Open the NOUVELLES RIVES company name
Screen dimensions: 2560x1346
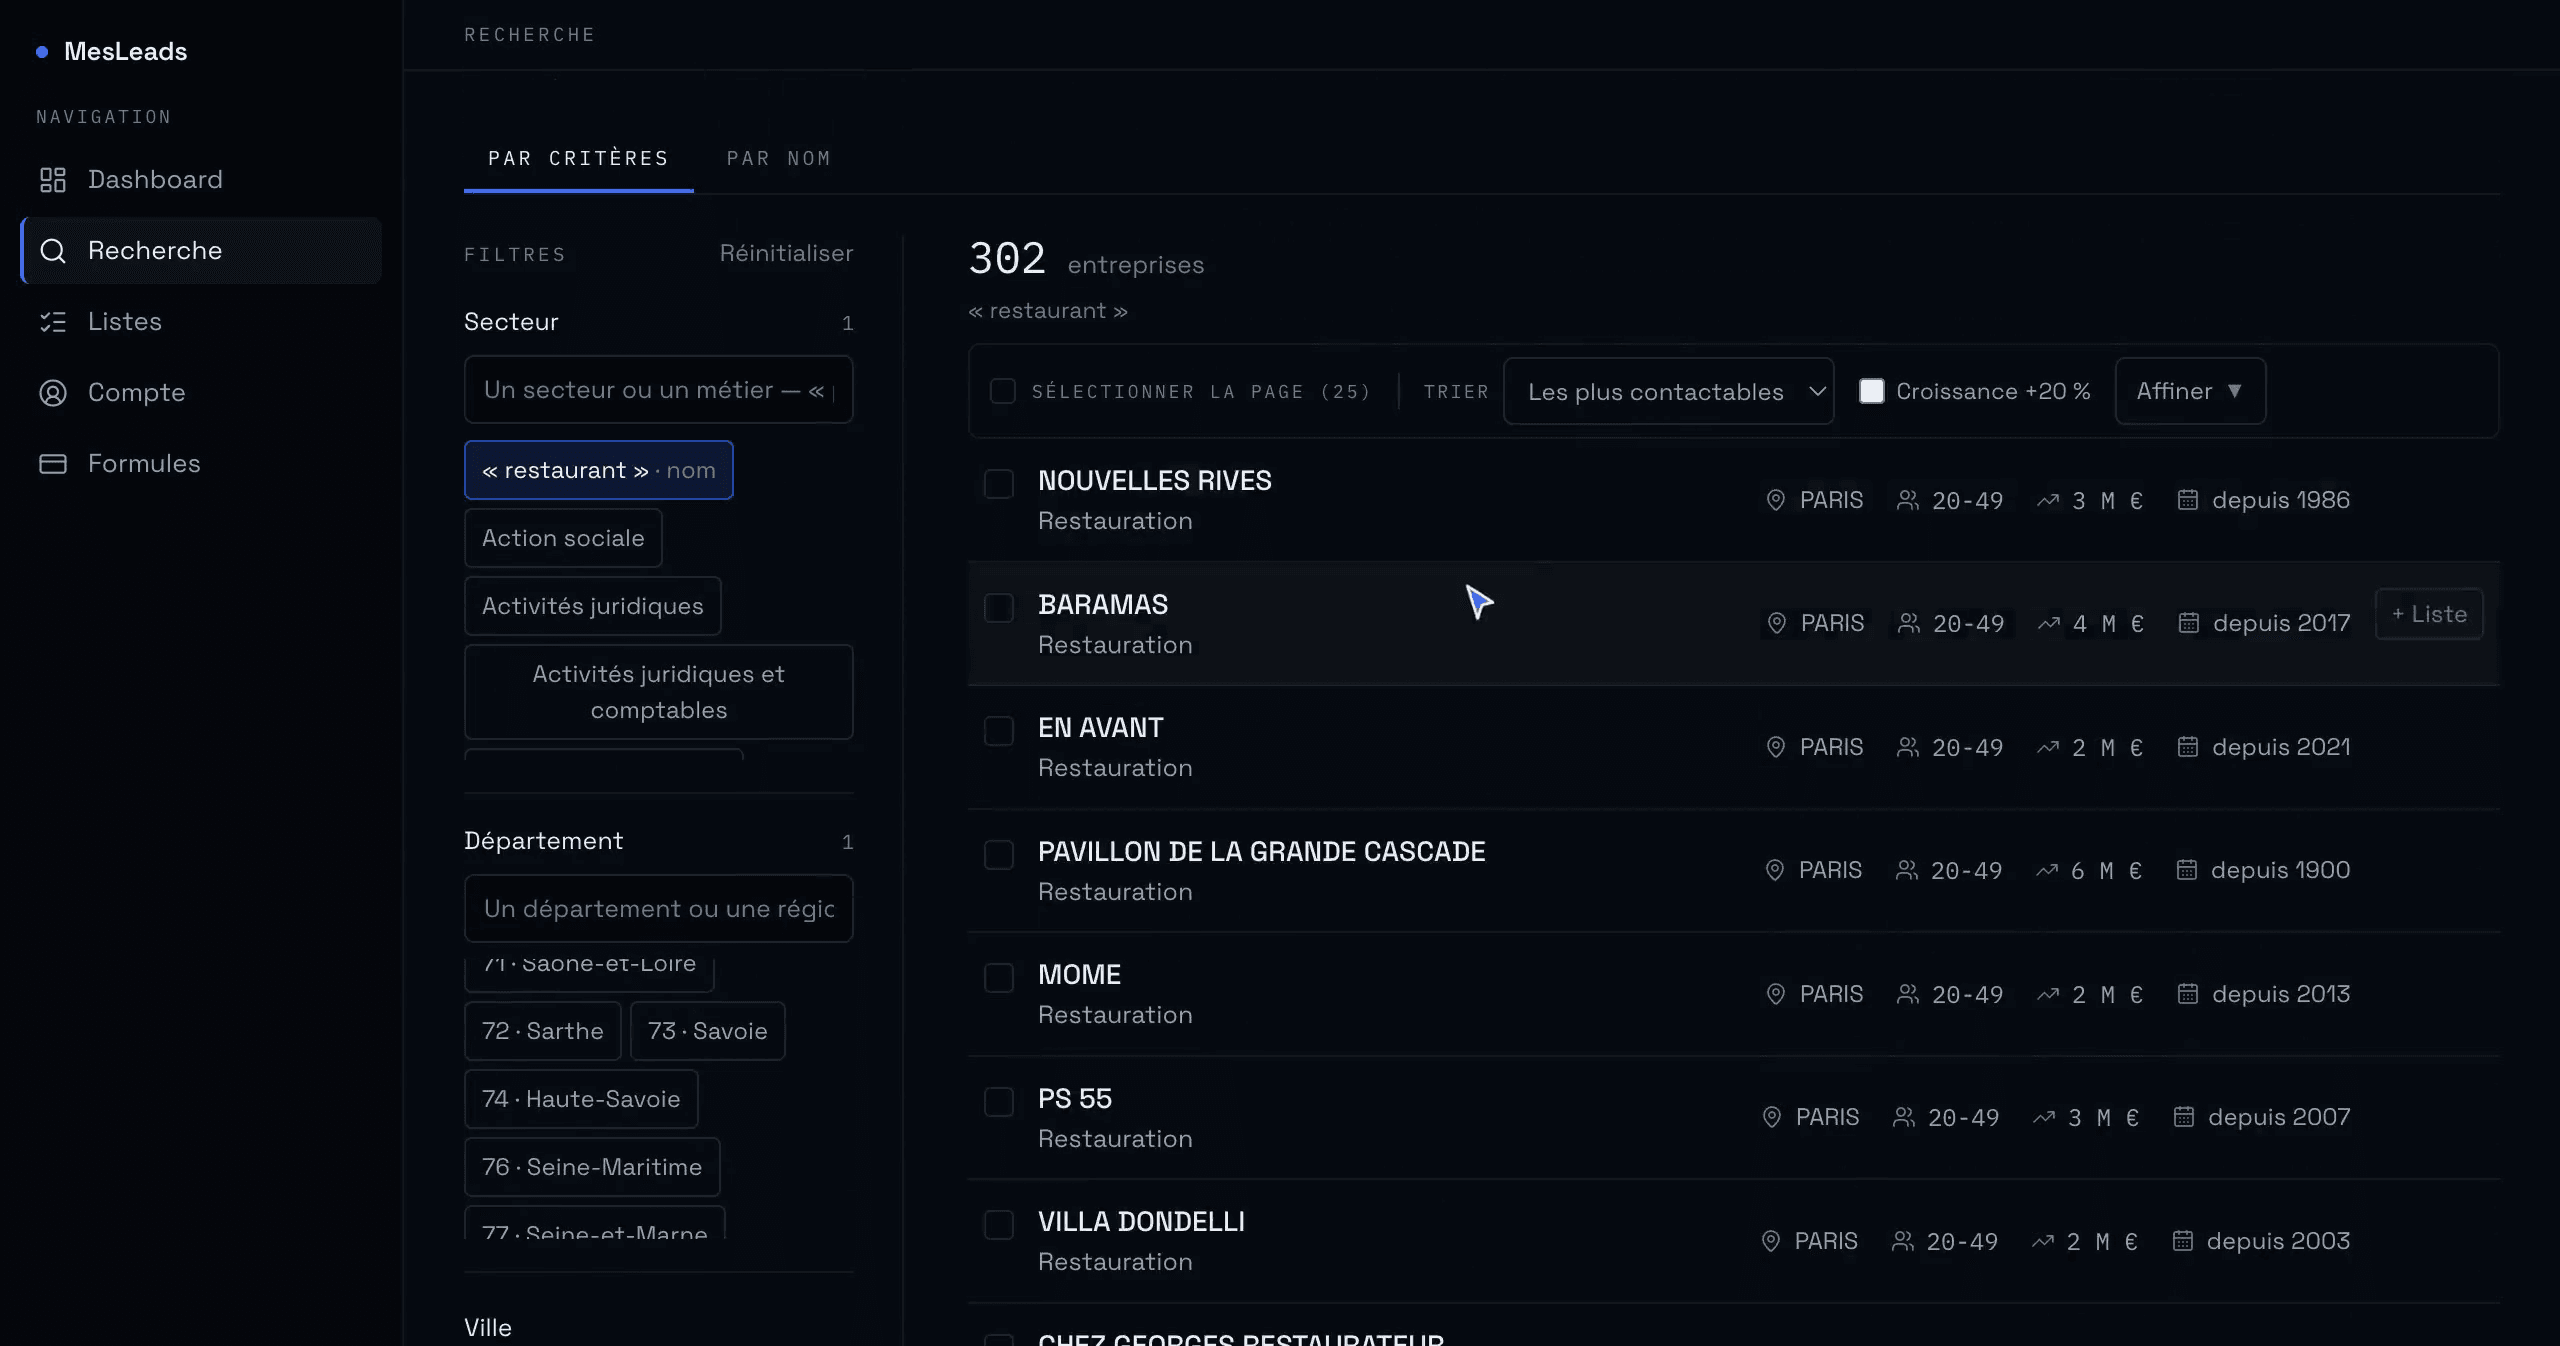tap(1155, 481)
